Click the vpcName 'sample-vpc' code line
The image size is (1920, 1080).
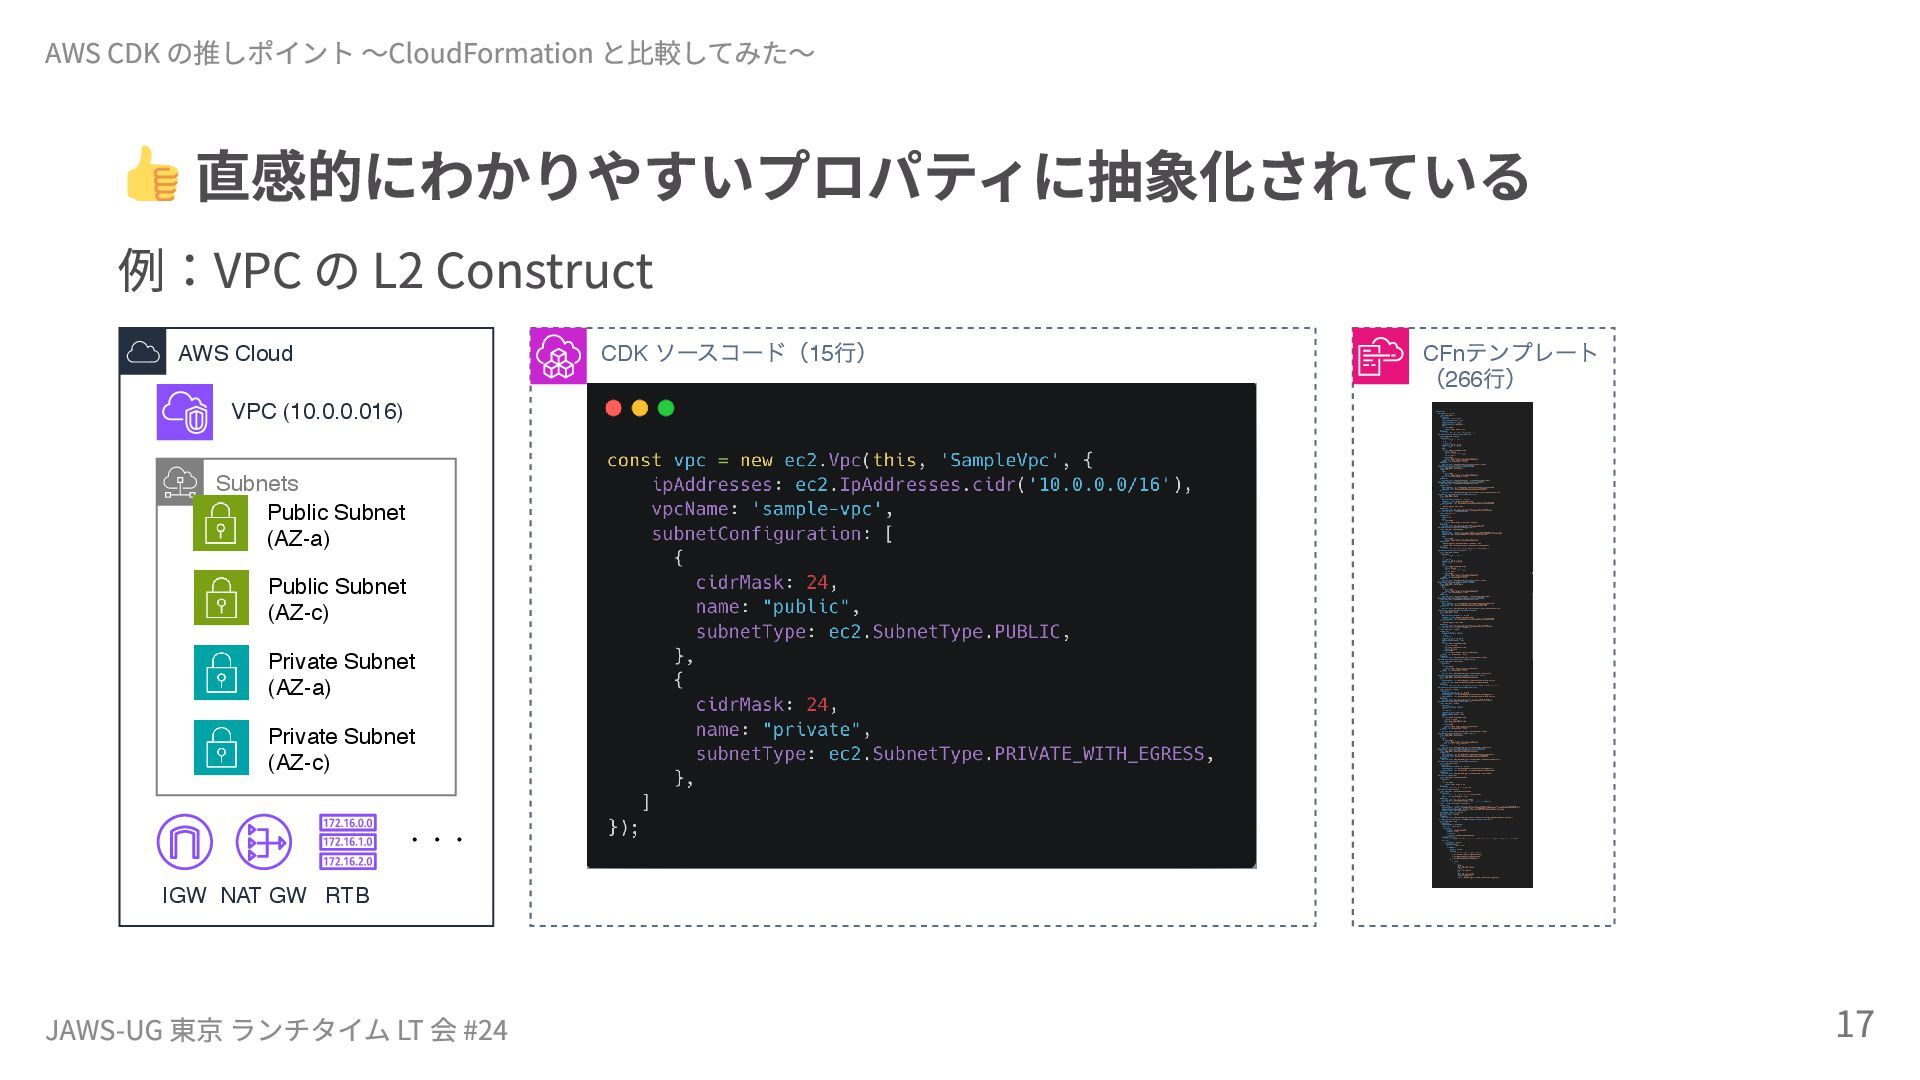(772, 509)
